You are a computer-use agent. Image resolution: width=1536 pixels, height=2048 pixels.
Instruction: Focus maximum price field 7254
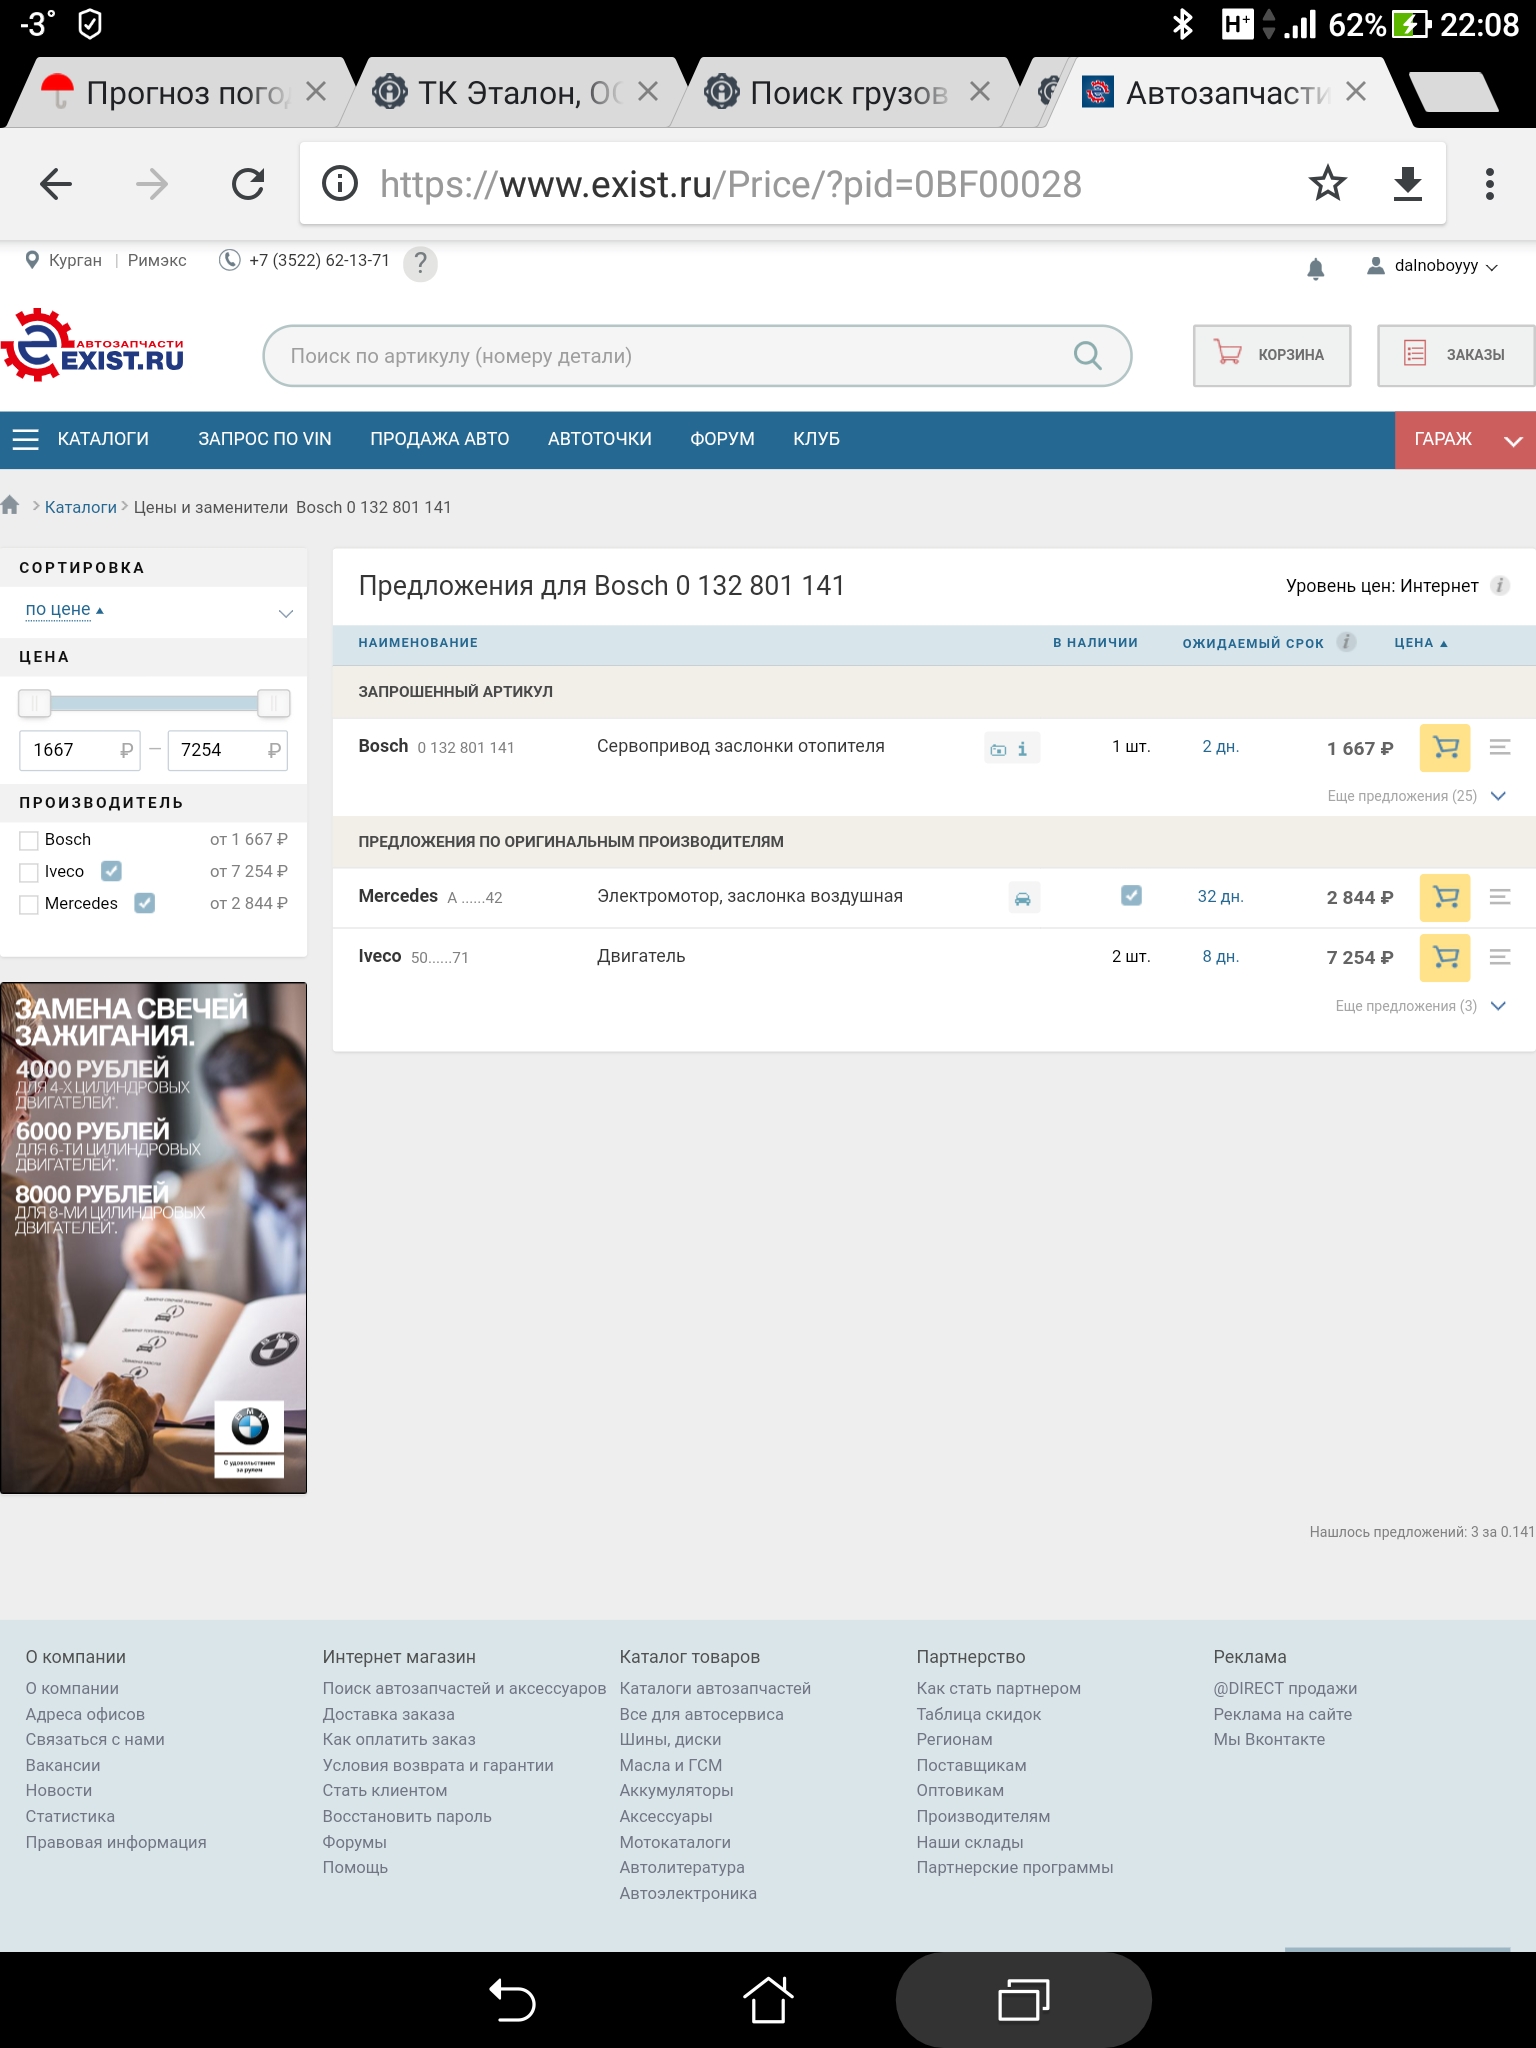[227, 750]
